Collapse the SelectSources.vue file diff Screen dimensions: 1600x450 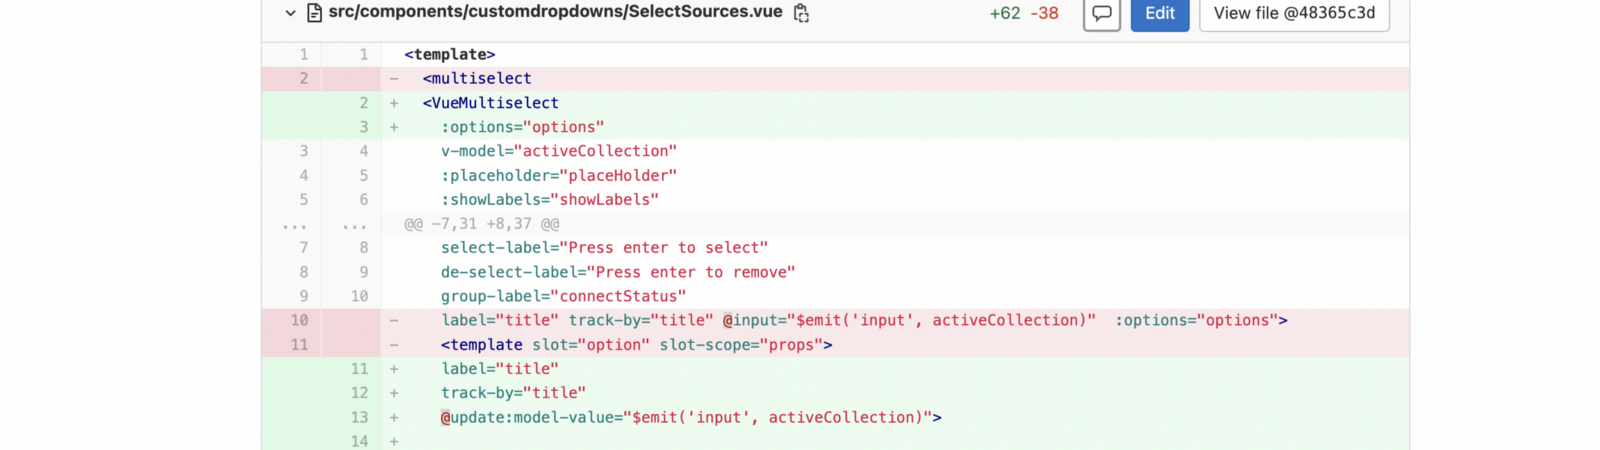click(290, 13)
